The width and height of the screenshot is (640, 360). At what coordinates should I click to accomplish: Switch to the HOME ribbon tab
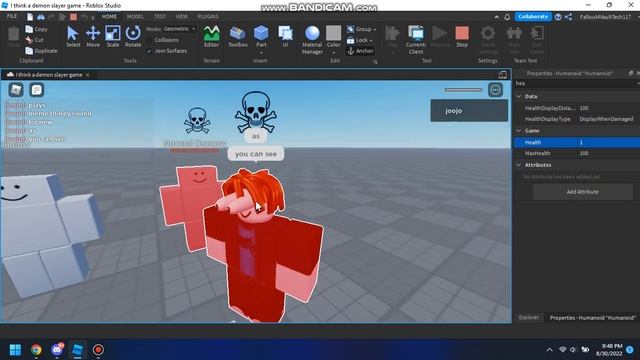tap(109, 16)
